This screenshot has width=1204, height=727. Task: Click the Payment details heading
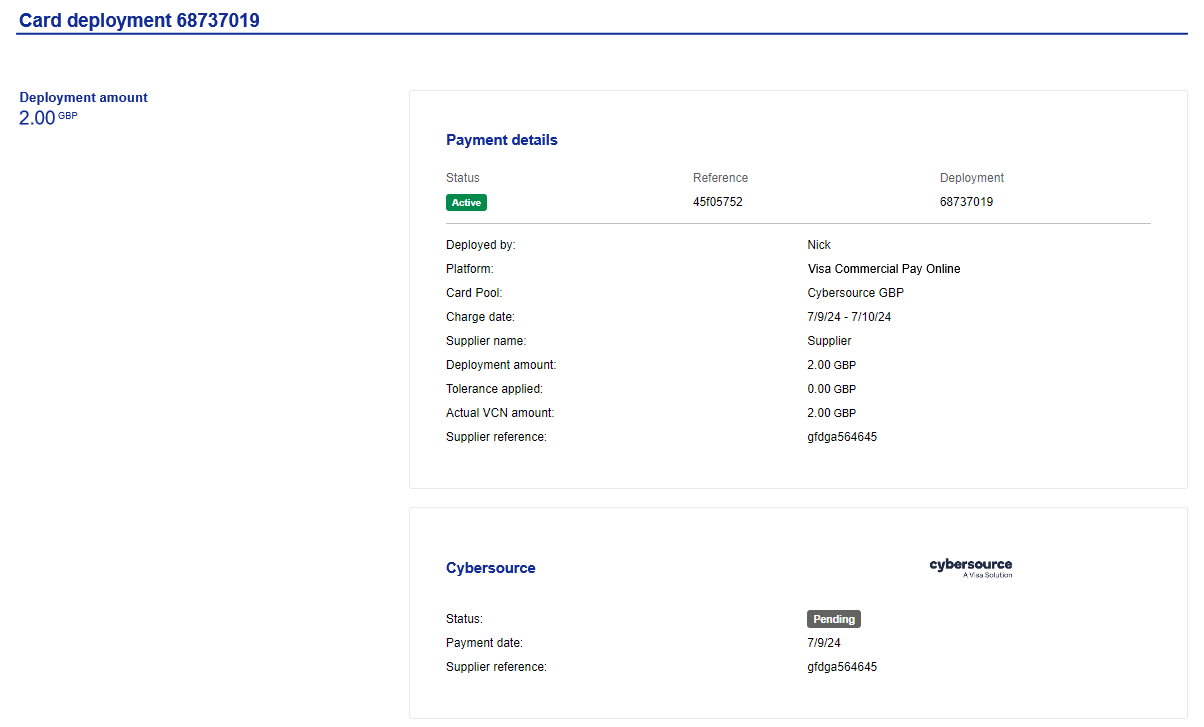pos(502,140)
